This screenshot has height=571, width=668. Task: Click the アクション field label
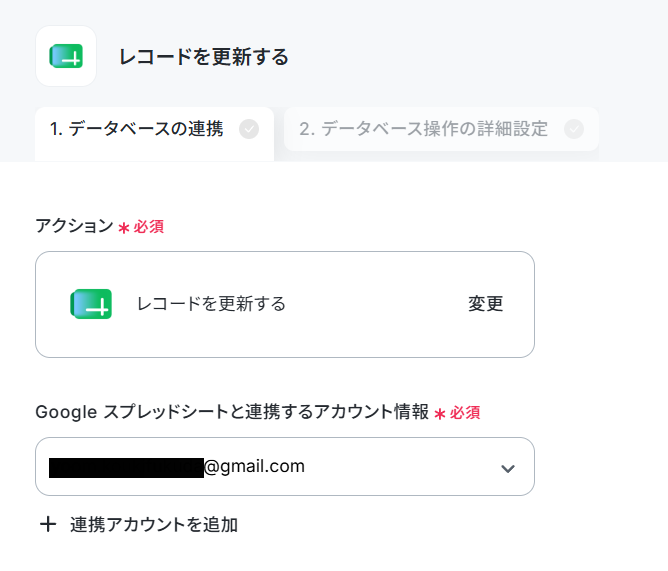click(x=74, y=225)
